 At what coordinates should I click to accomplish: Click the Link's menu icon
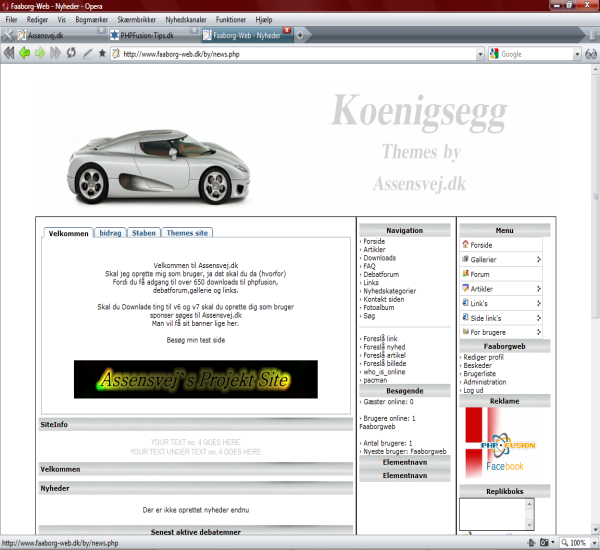(465, 302)
